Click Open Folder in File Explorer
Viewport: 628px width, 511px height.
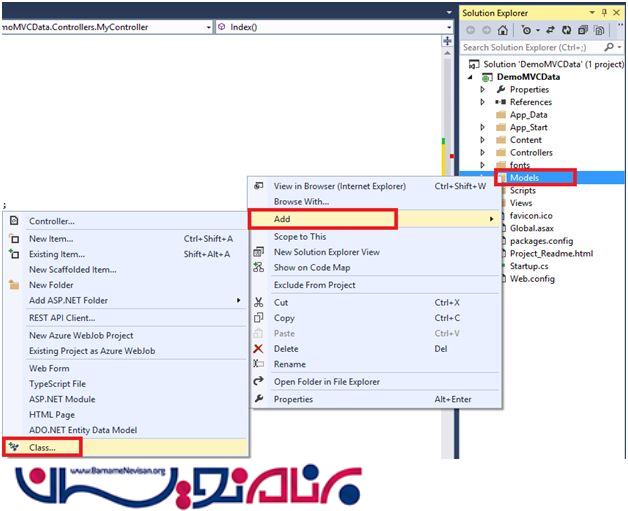(x=326, y=381)
